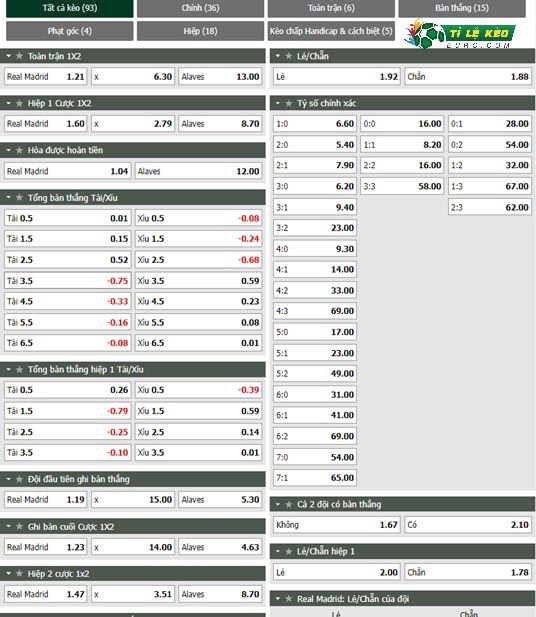536x617 pixels.
Task: Choose correct score 2:0 at 5.40
Action: click(315, 145)
